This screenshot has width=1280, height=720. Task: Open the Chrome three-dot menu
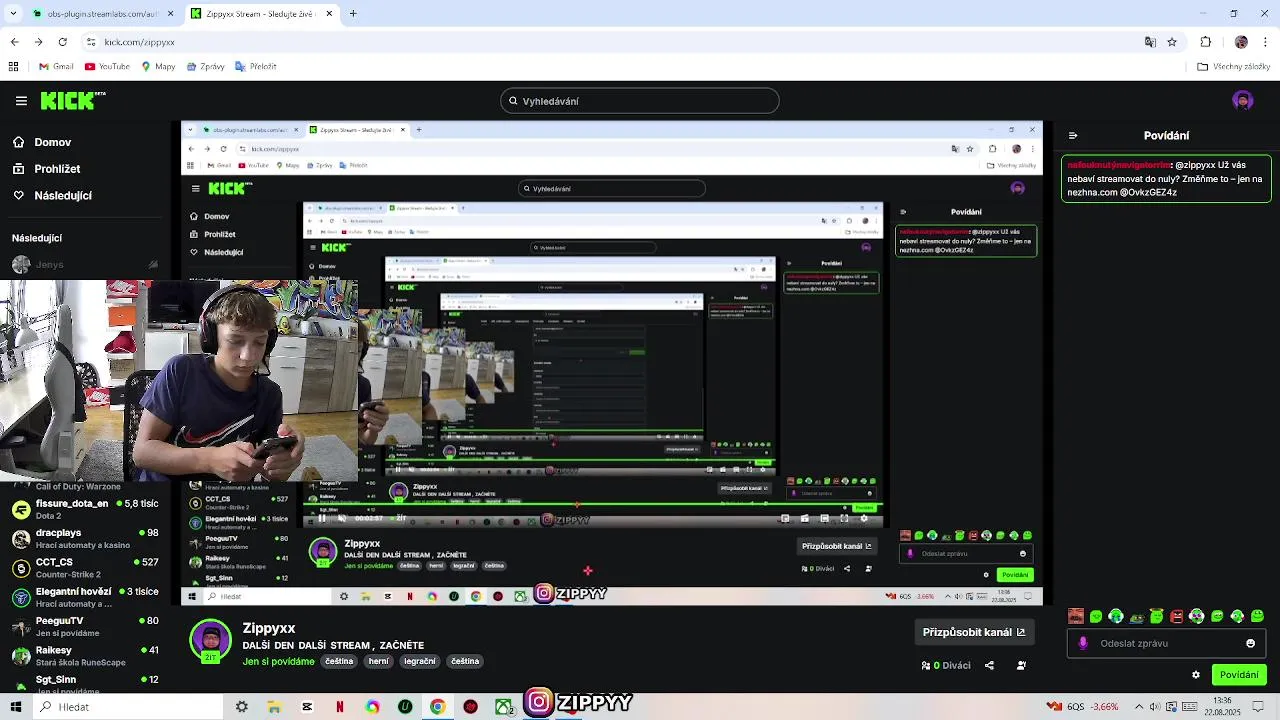(x=1266, y=42)
